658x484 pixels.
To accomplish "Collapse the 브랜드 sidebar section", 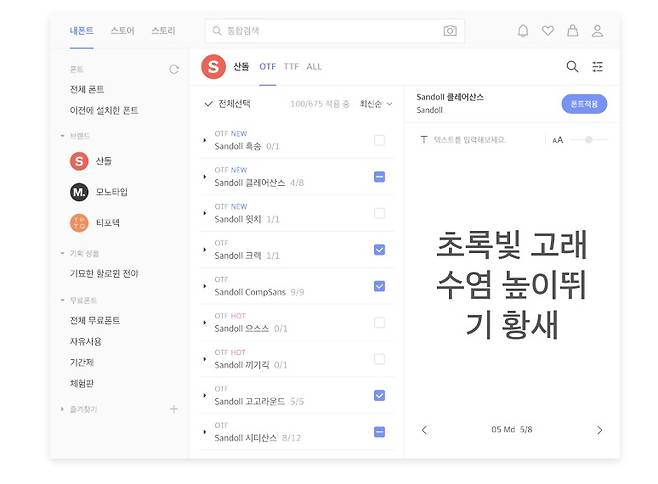I will click(63, 135).
